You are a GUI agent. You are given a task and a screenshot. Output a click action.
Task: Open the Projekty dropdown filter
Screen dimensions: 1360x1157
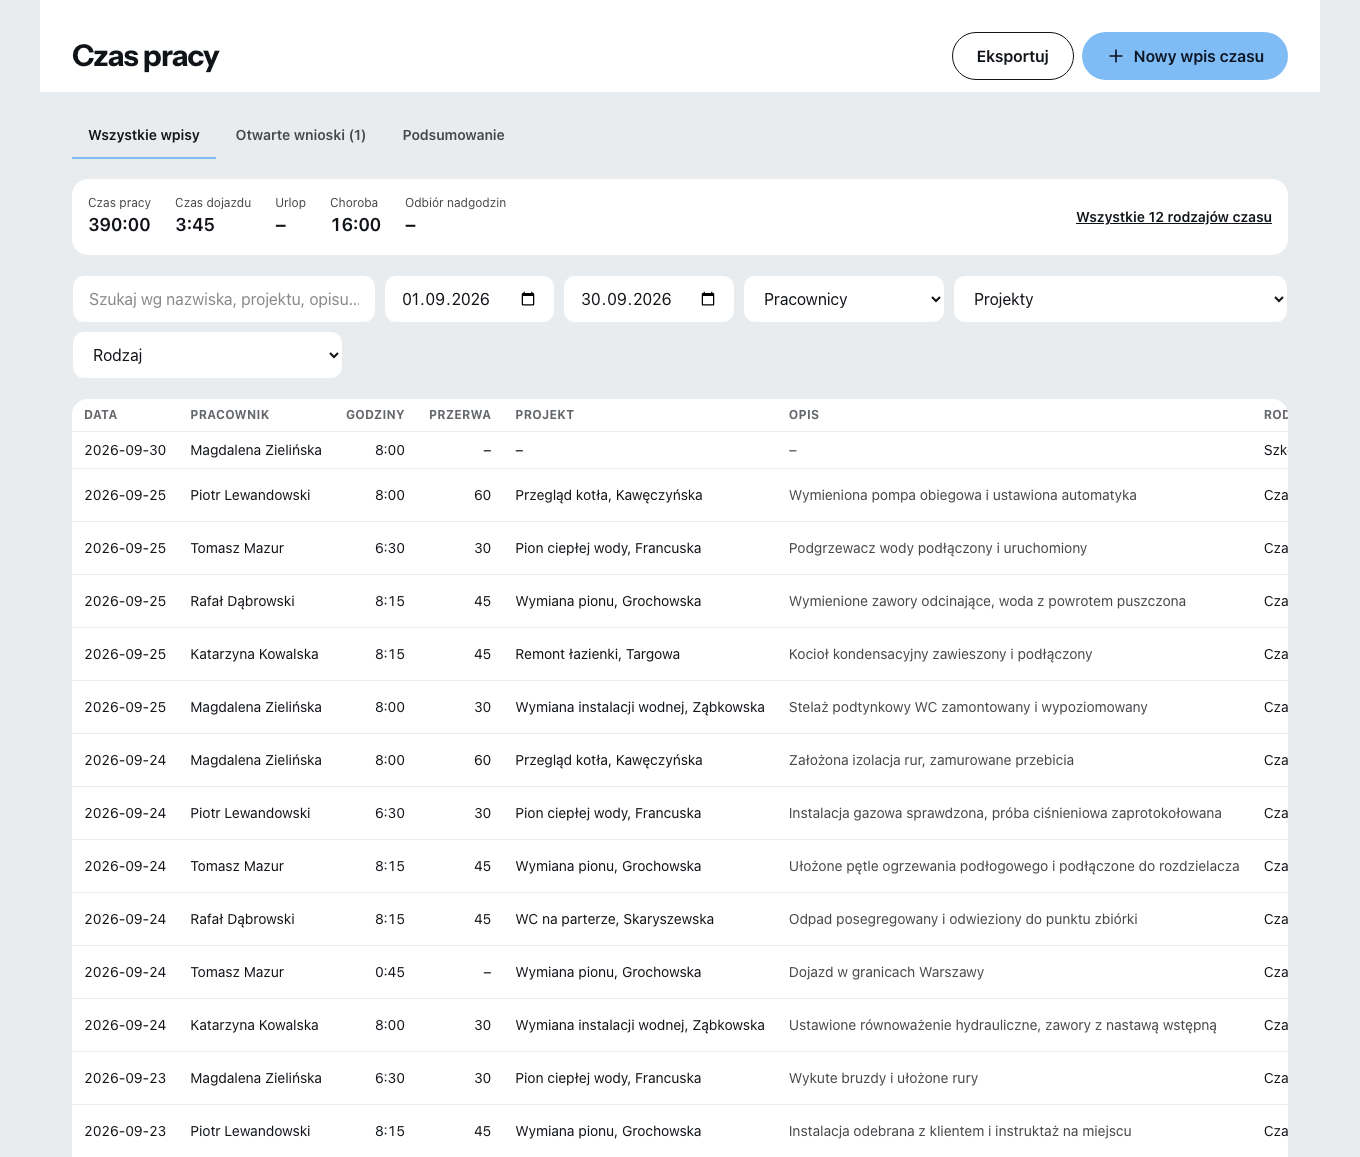coord(1121,299)
